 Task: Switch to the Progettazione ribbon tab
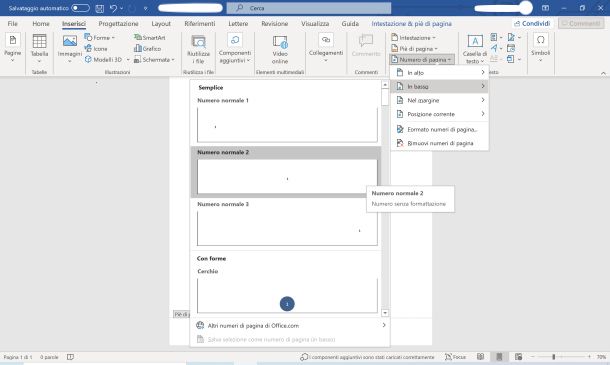pos(118,24)
